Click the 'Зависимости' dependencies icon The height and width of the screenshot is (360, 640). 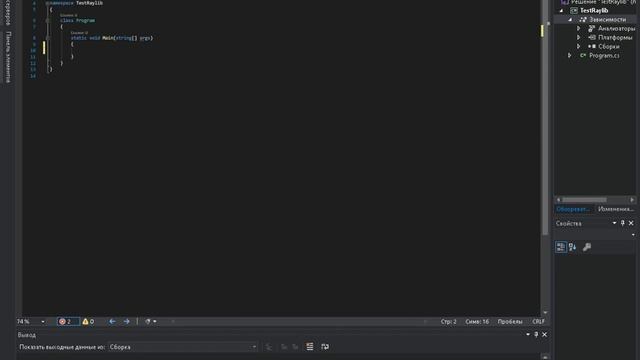point(583,20)
